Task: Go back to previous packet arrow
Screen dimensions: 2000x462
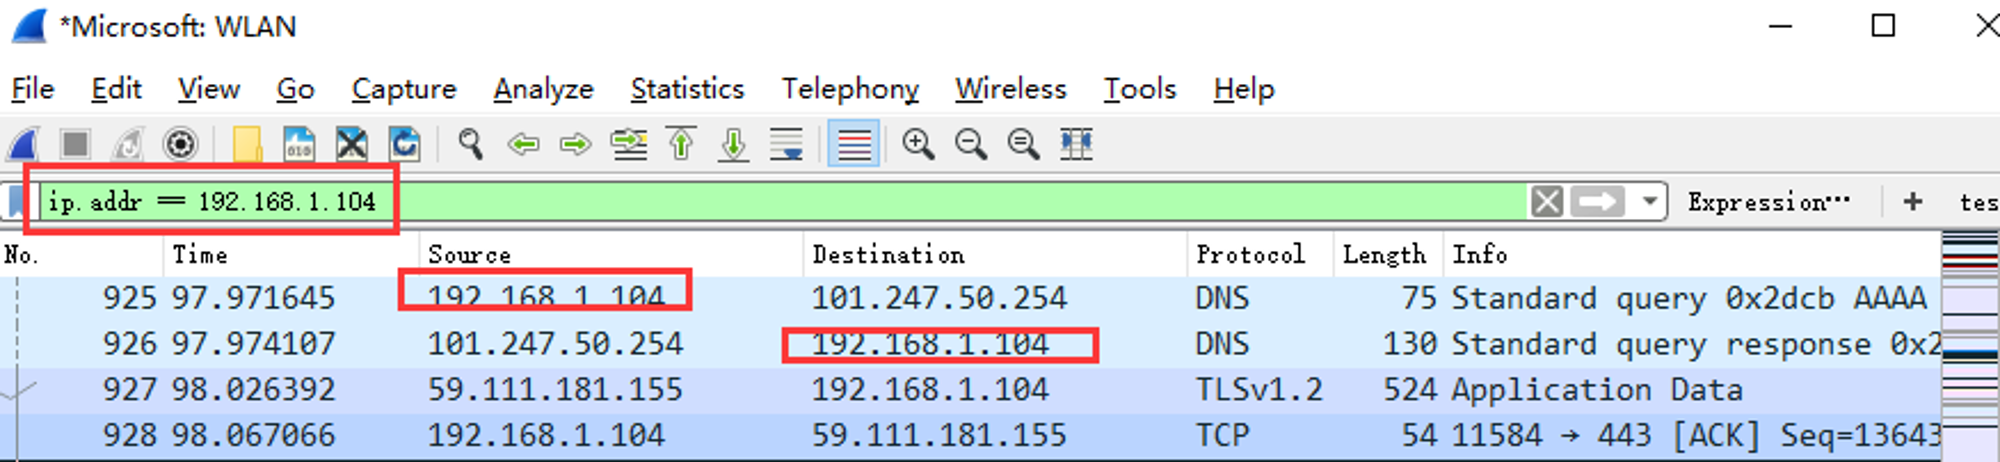Action: pos(523,145)
